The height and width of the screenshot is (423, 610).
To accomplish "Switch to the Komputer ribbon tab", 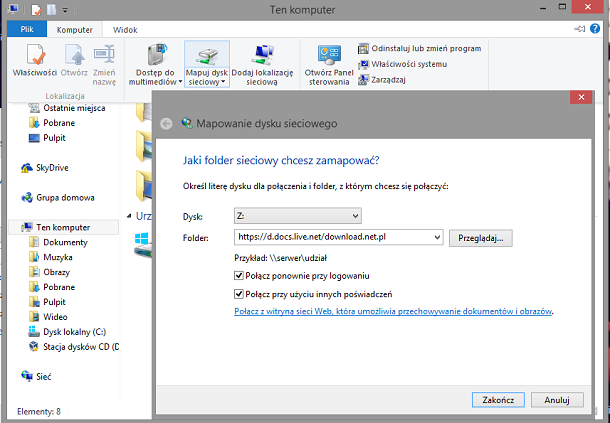I will (x=74, y=30).
